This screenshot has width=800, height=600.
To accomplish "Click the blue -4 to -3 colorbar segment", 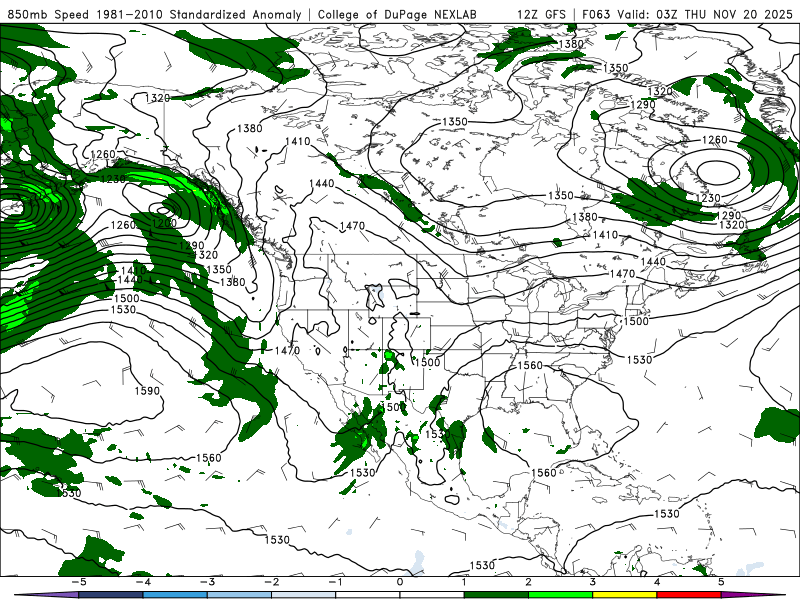I will click(175, 595).
